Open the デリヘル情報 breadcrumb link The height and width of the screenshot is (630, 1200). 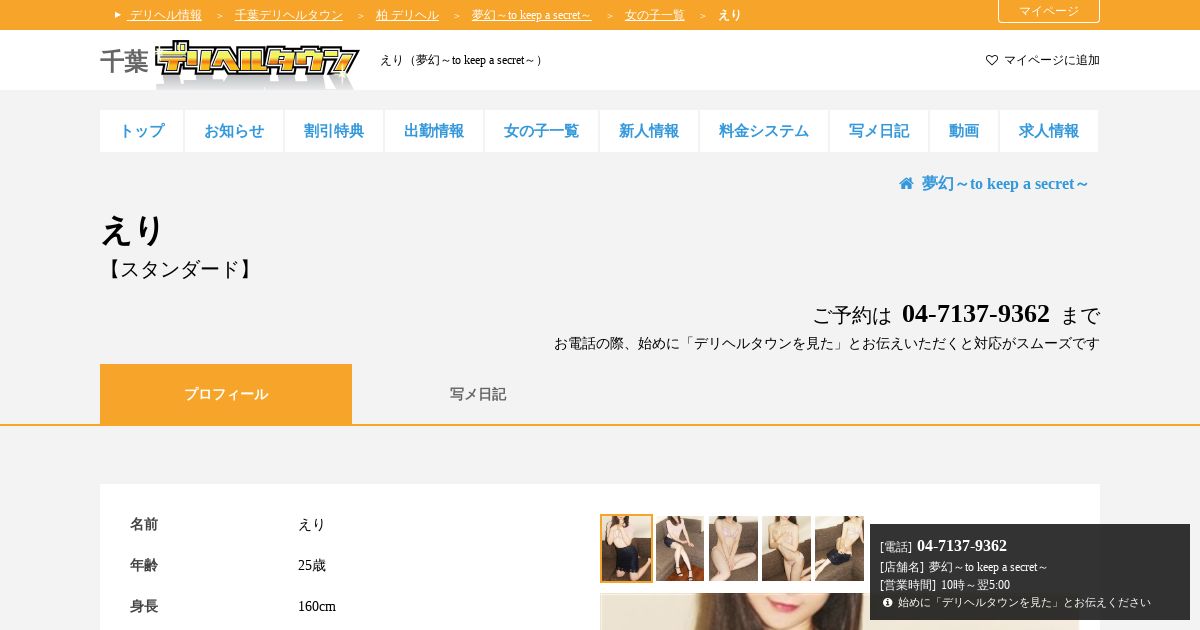[165, 15]
